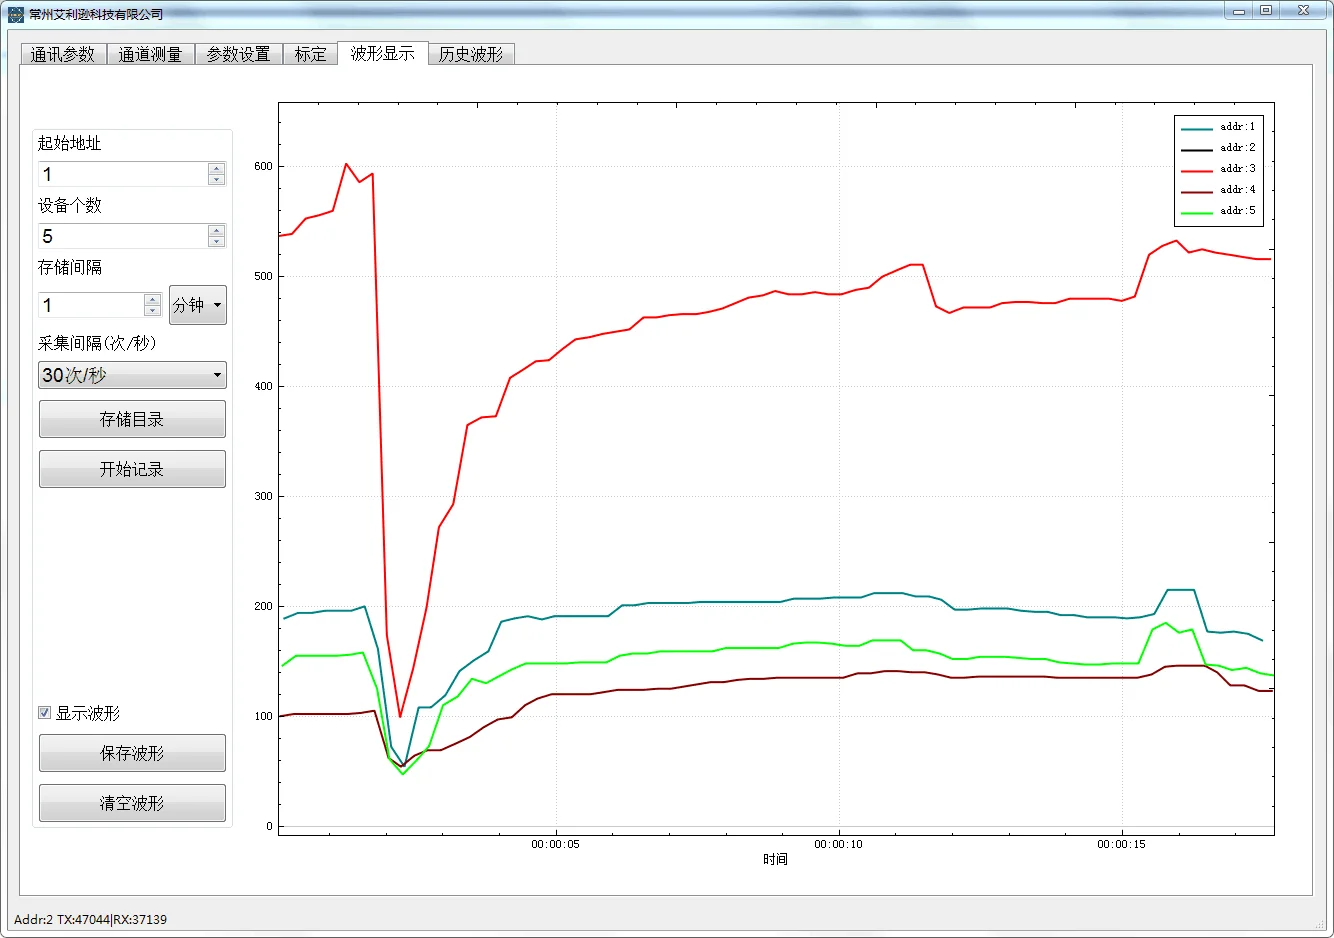Decrease the 设备个数 value with the down arrow
Viewport: 1334px width, 938px height.
coord(216,242)
